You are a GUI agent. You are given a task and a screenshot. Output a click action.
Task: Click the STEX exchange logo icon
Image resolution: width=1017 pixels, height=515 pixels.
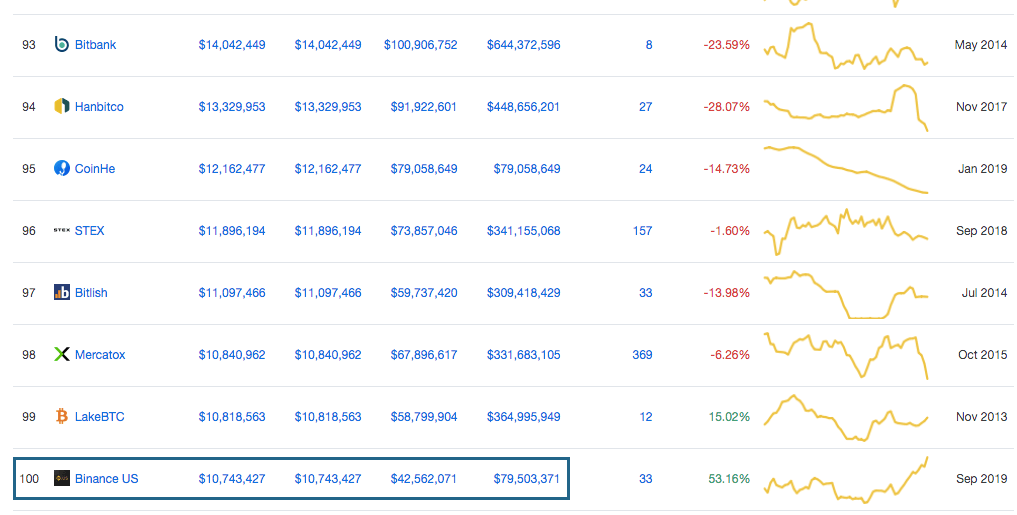62,230
